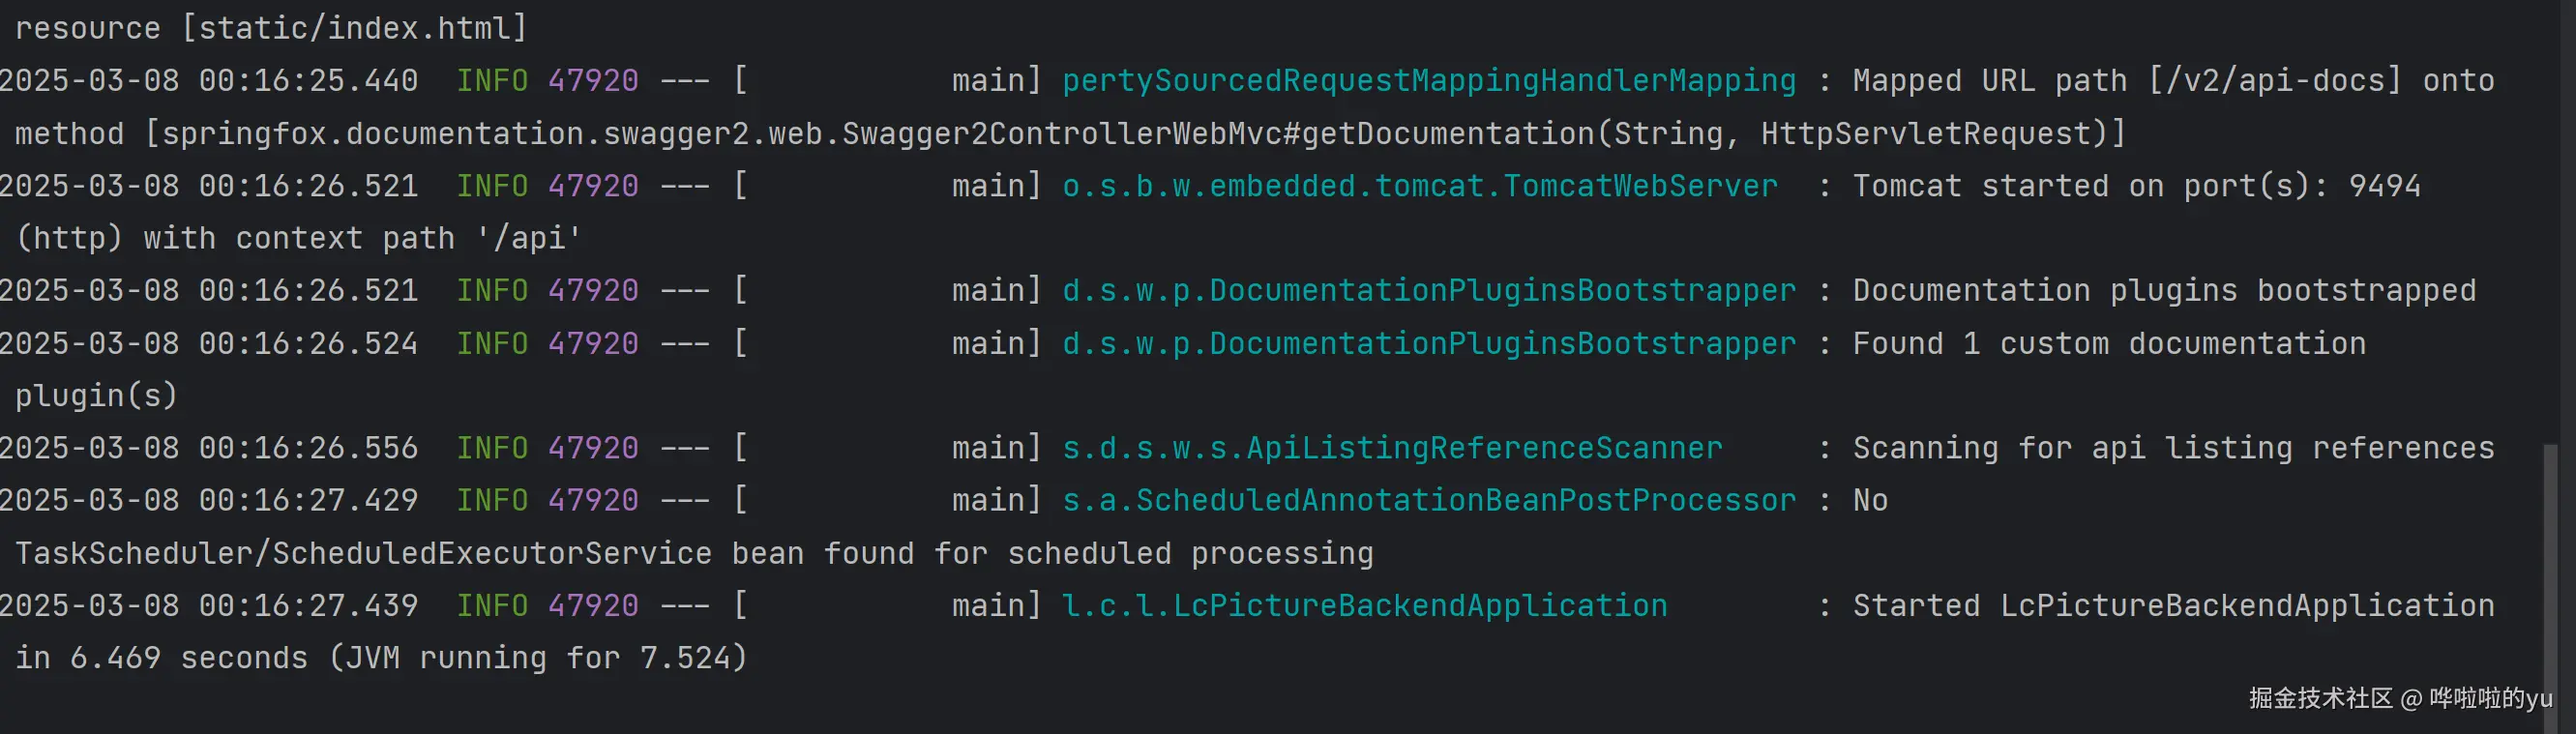Click the LcPictureBackendApplication logger link
This screenshot has height=734, width=2576.
tap(1364, 606)
